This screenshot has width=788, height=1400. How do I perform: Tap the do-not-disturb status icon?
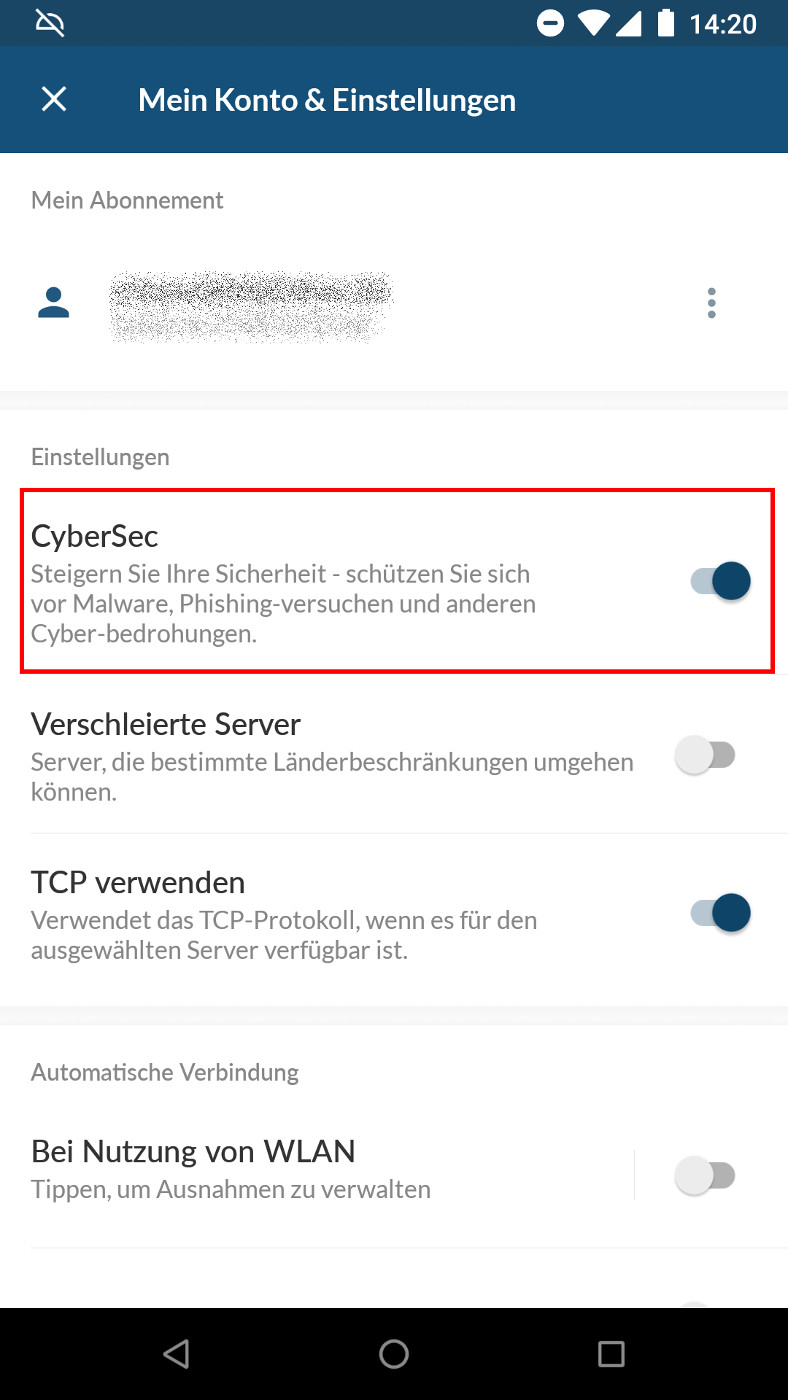(550, 23)
